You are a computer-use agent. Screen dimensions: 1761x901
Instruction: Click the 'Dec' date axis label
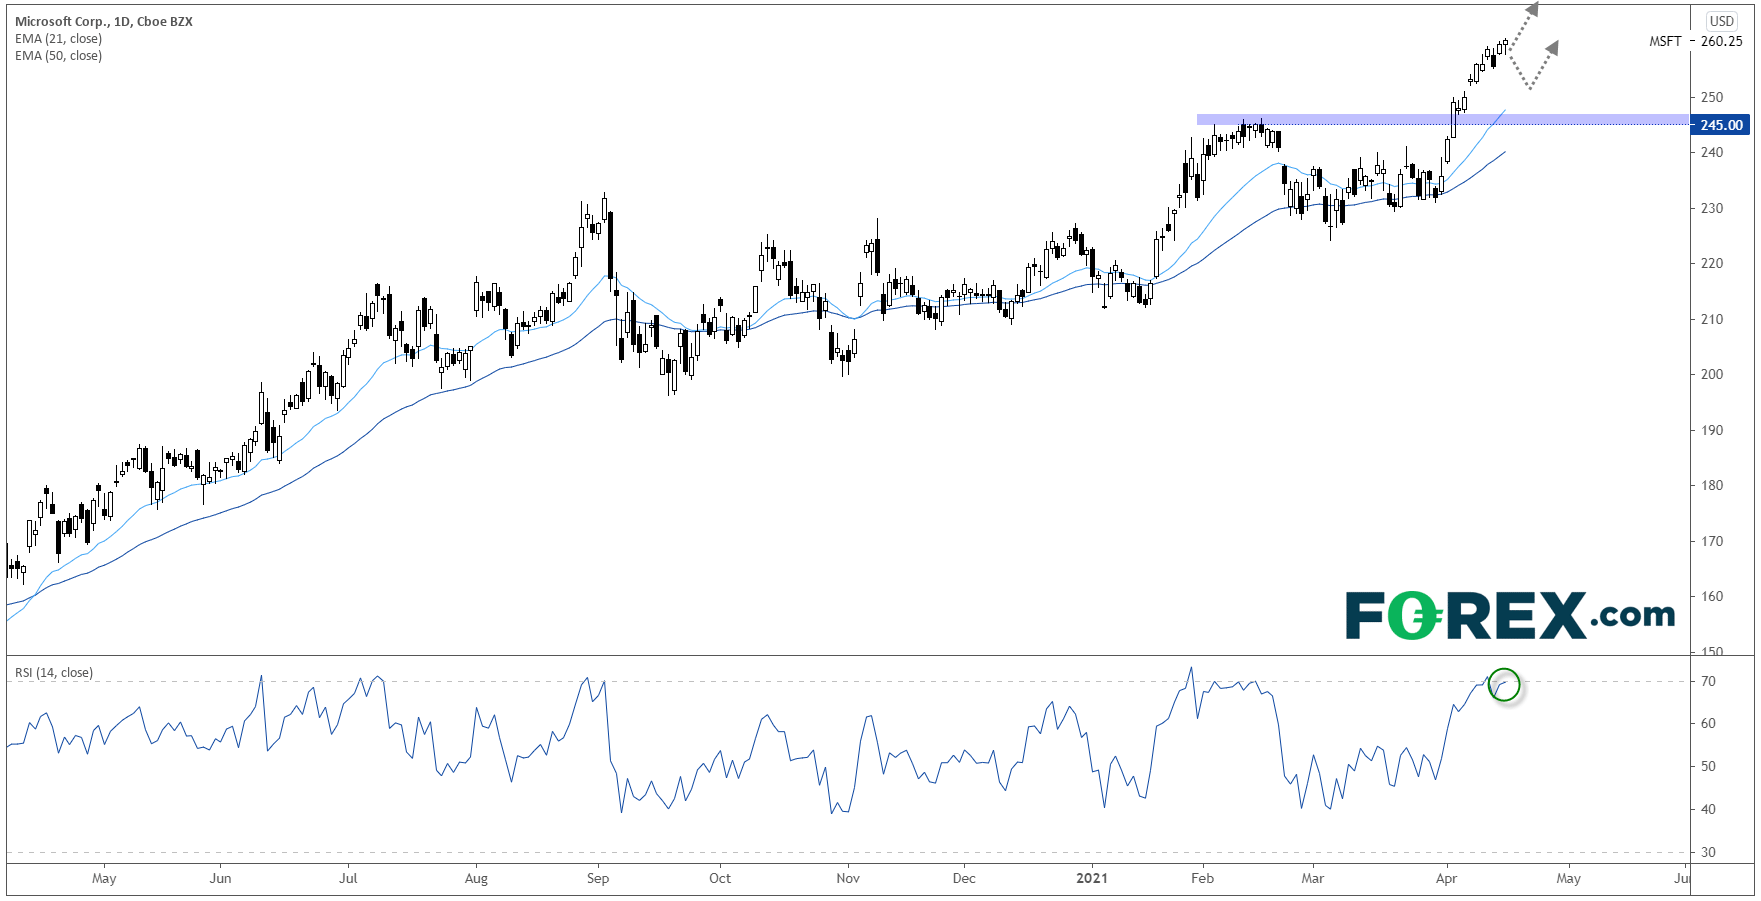coord(964,878)
